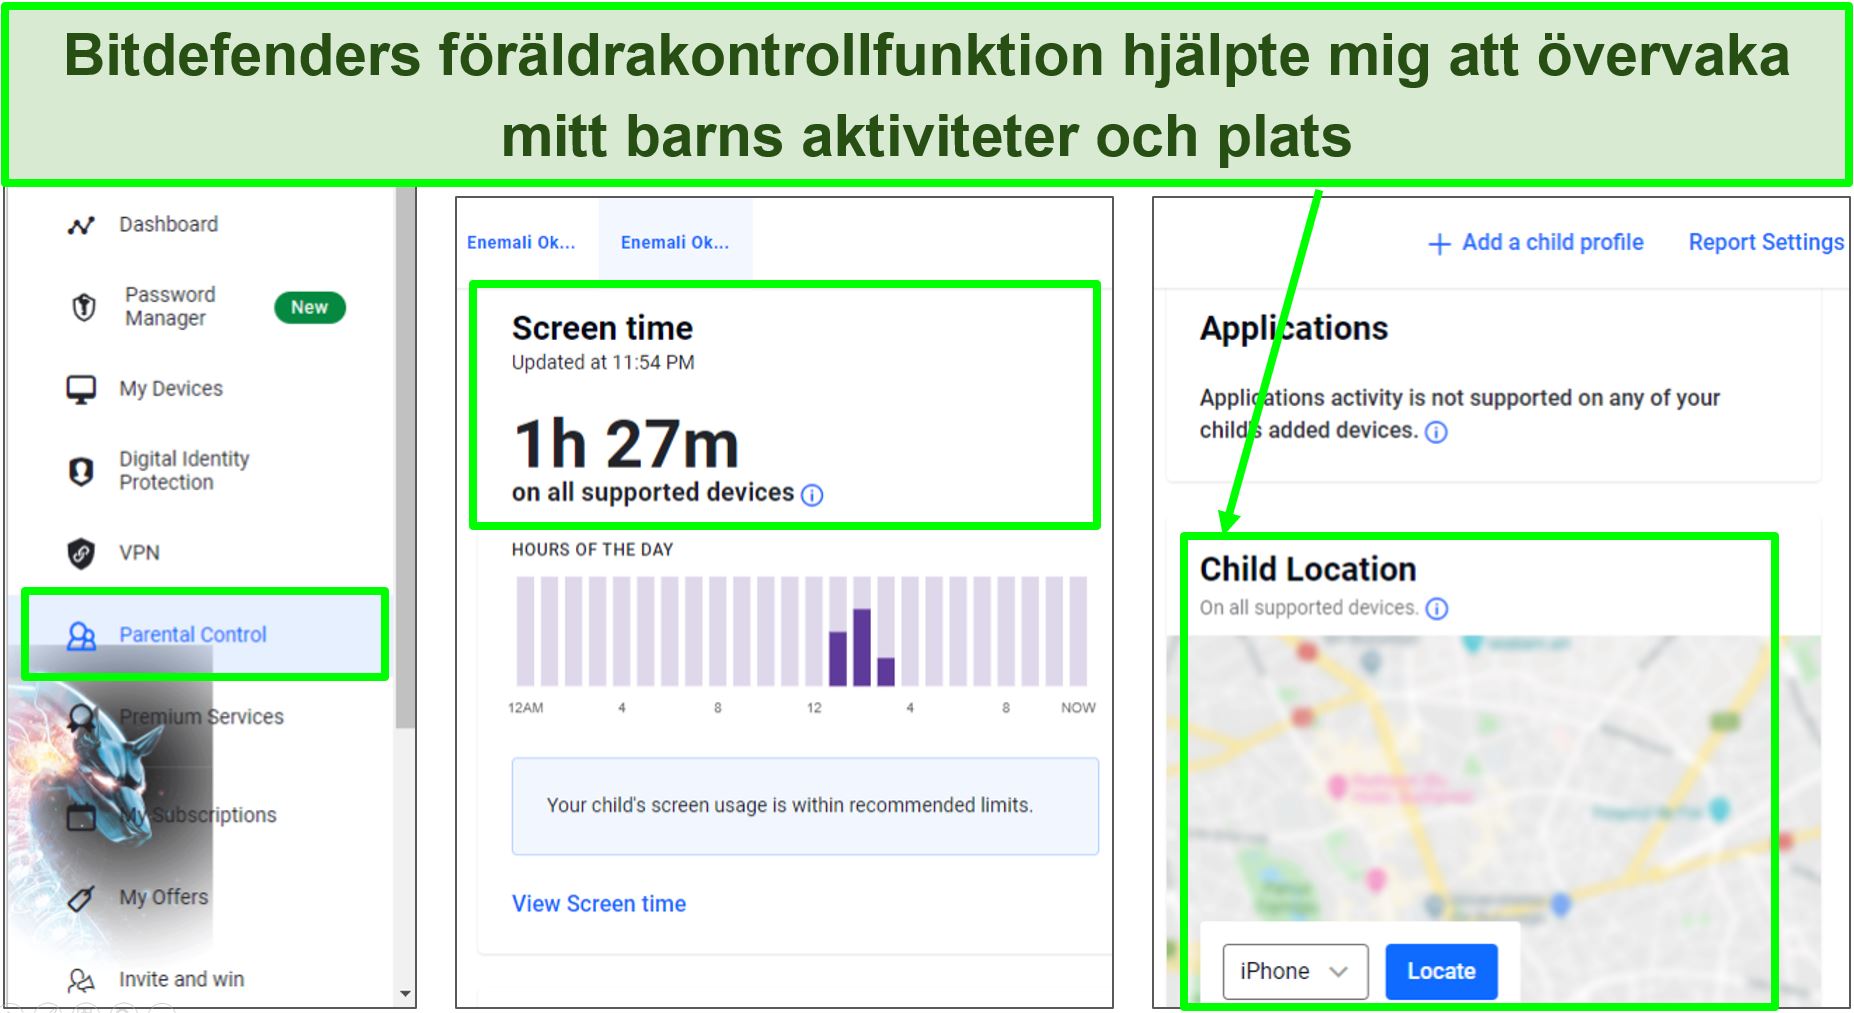Click the HOURS OF THE DAY label
Image resolution: width=1854 pixels, height=1013 pixels.
(x=593, y=549)
